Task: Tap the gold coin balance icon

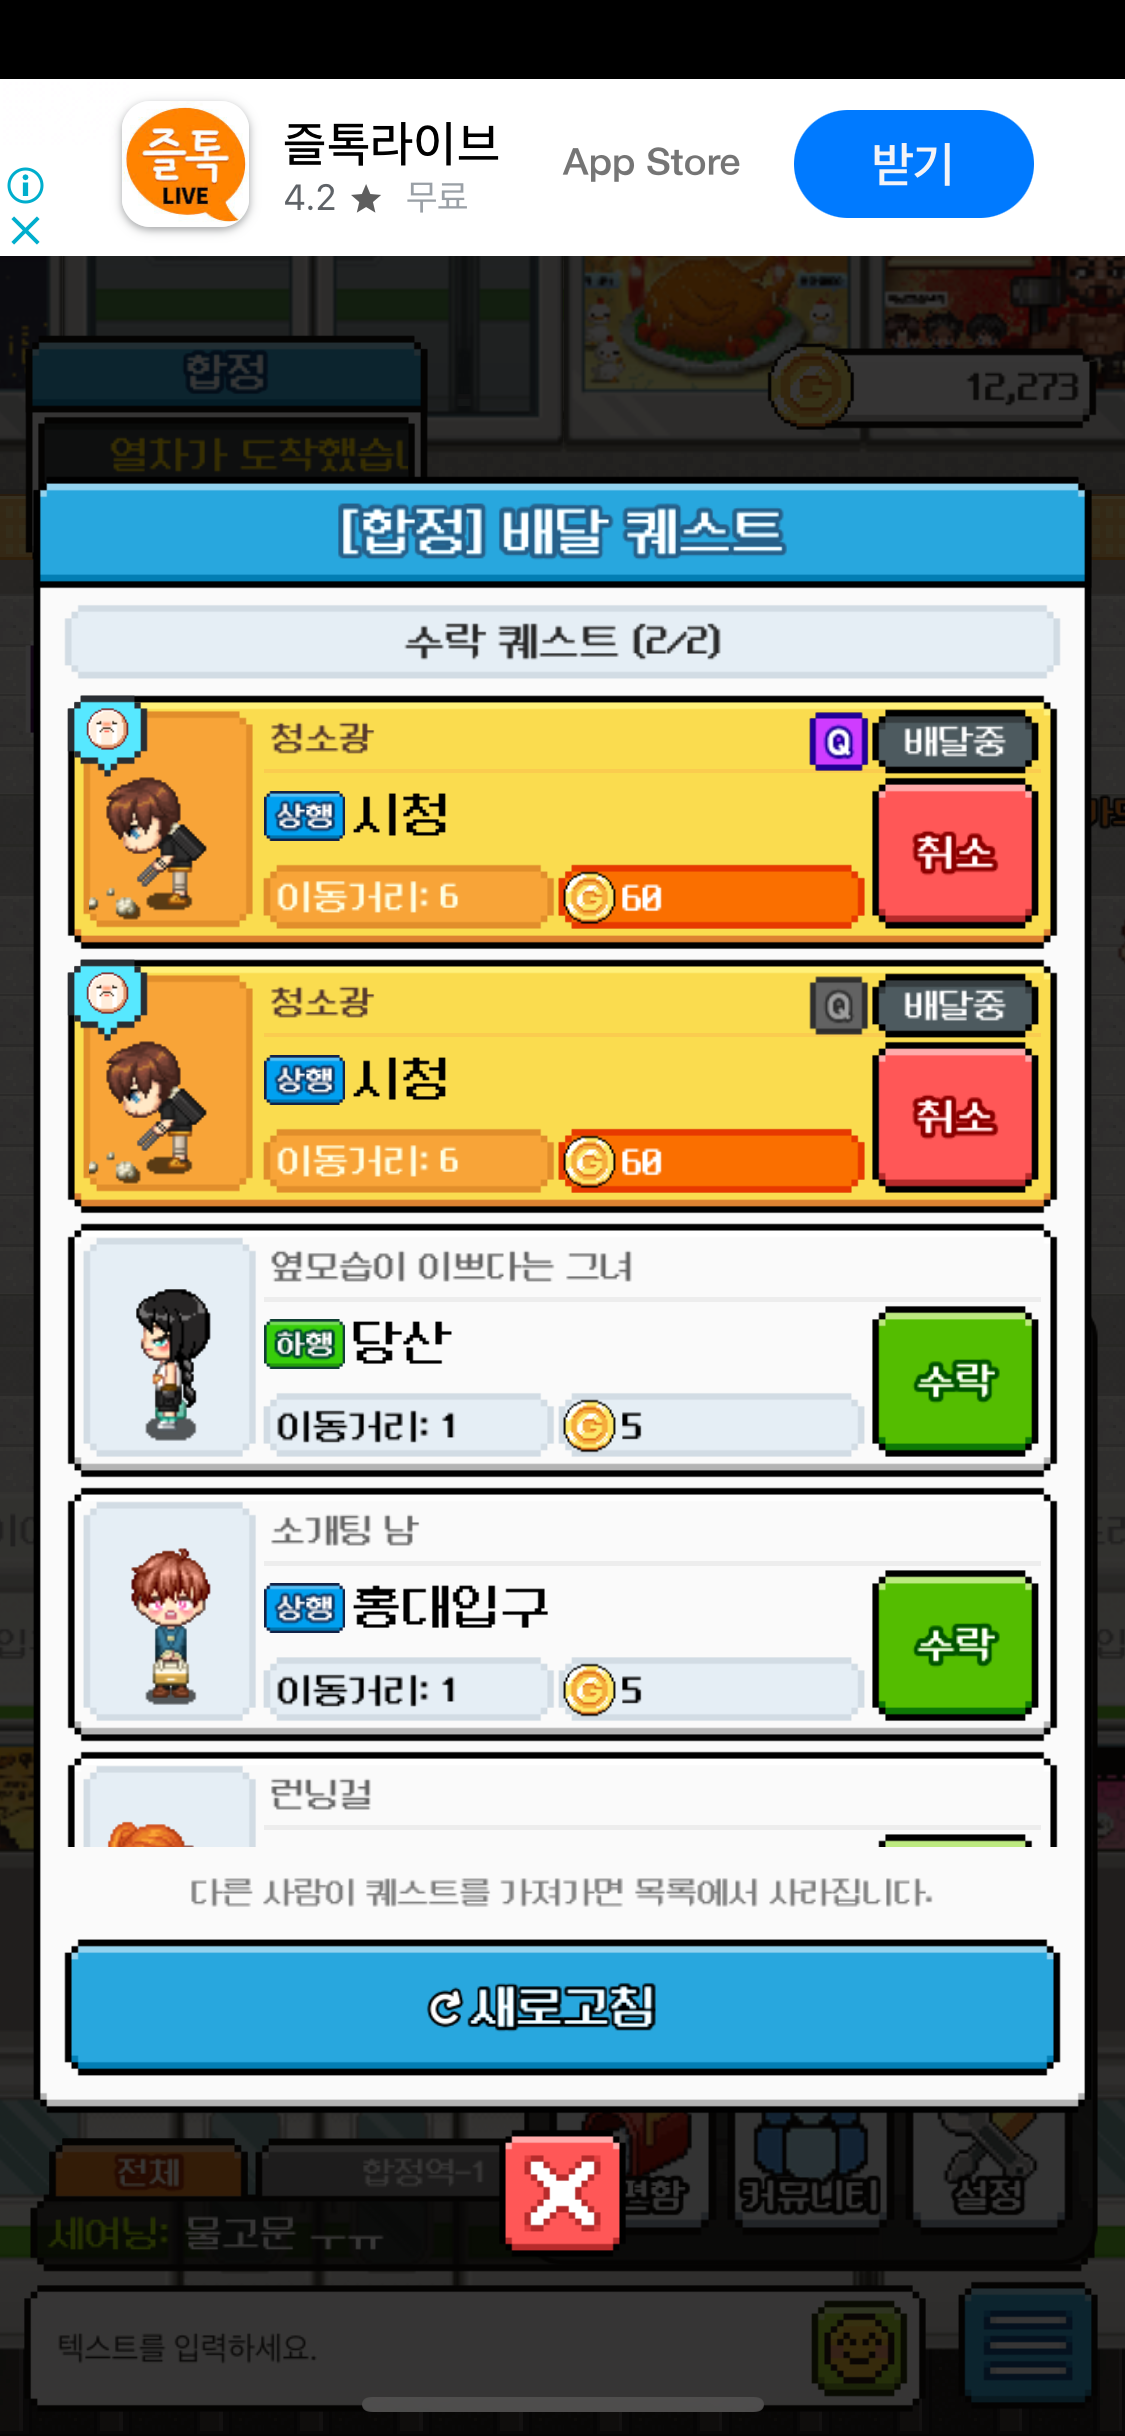Action: tap(810, 386)
